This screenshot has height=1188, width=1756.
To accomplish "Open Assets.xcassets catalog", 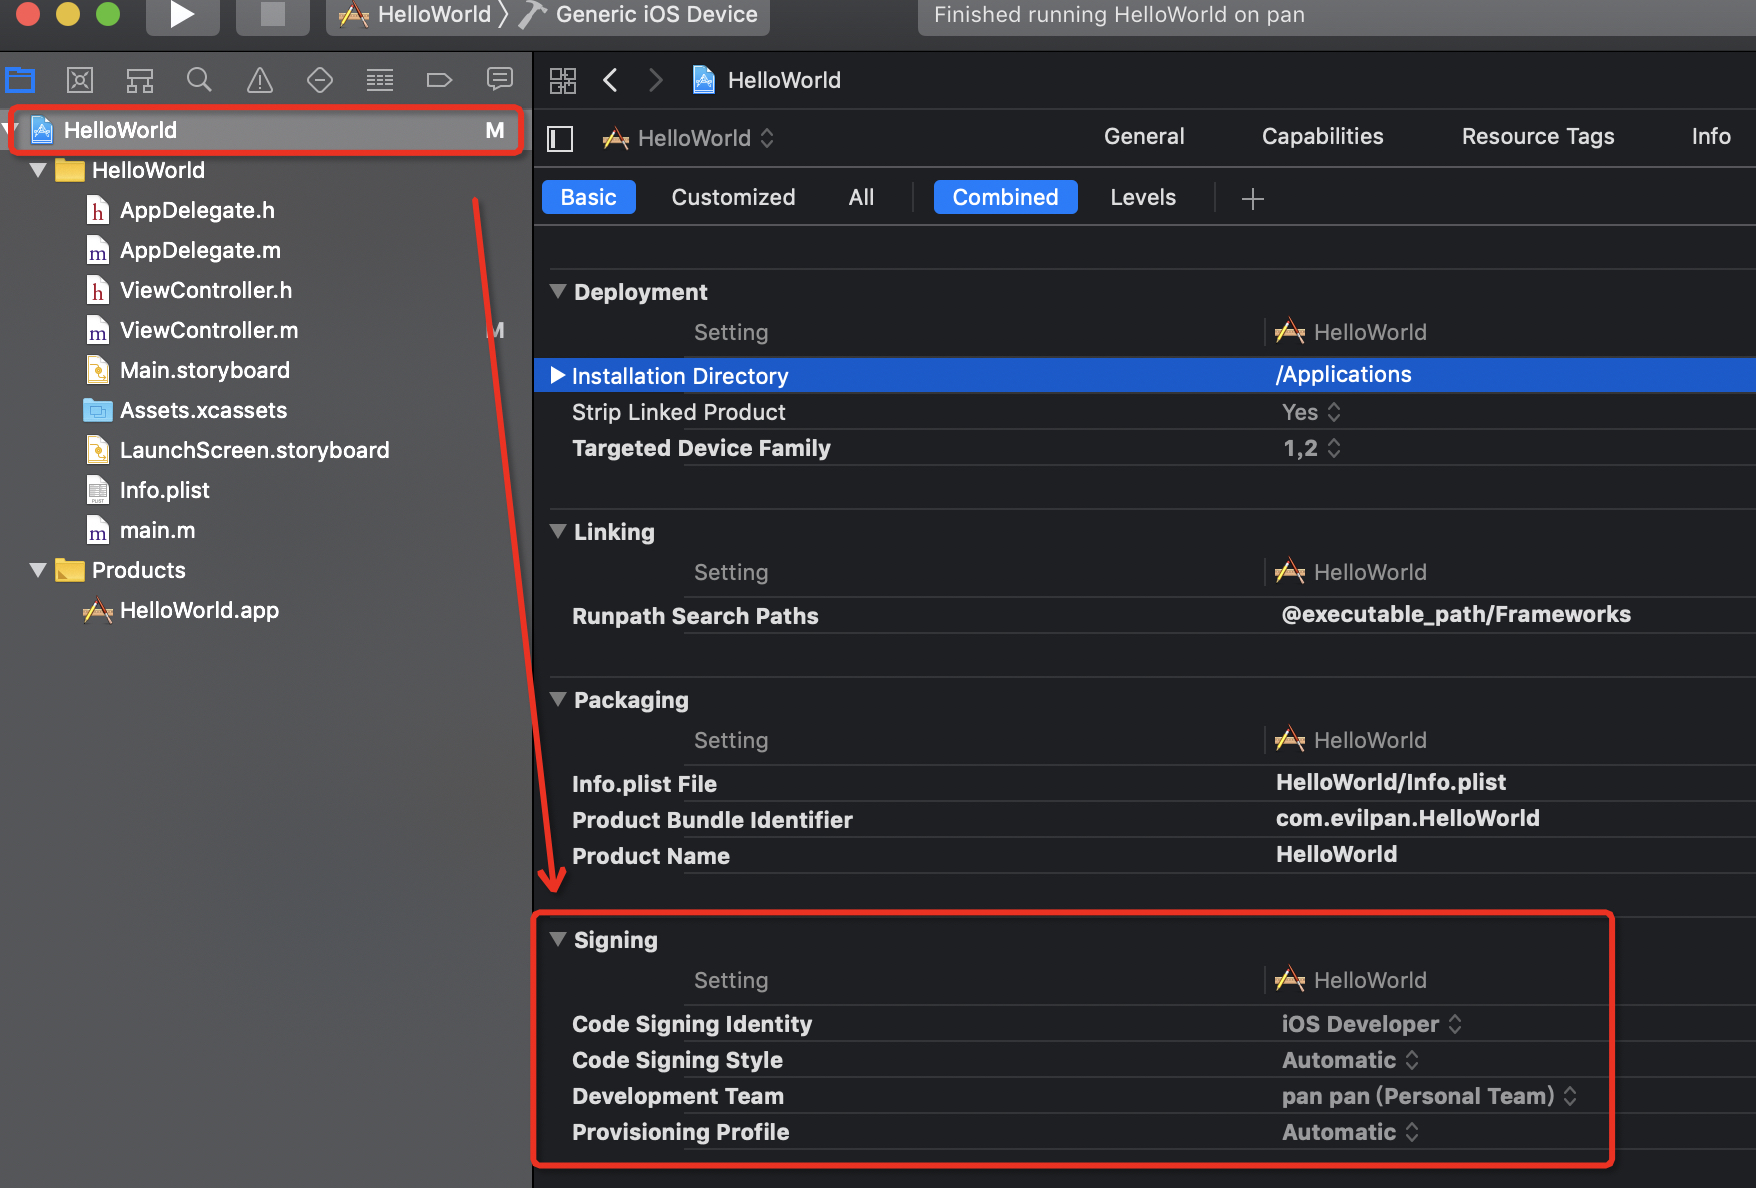I will coord(203,410).
